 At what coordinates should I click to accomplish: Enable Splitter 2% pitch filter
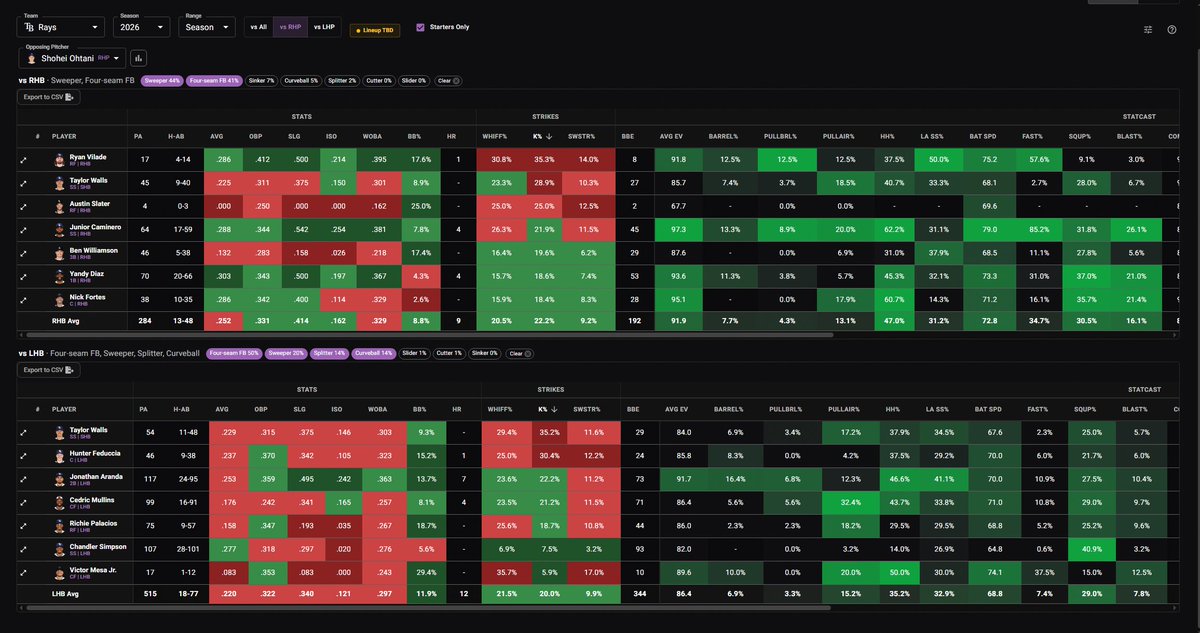click(x=341, y=80)
